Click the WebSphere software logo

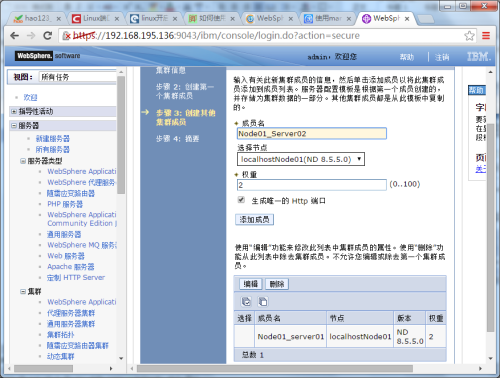(47, 56)
